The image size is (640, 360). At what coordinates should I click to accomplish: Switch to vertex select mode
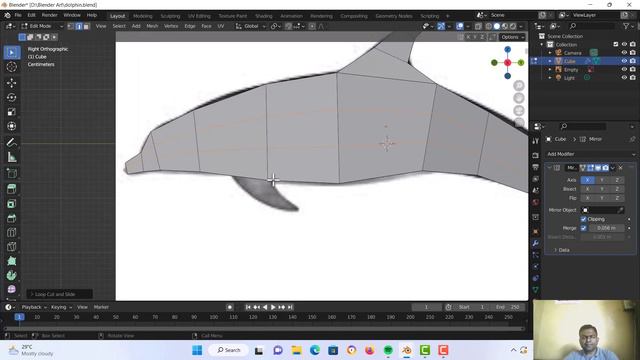71,26
